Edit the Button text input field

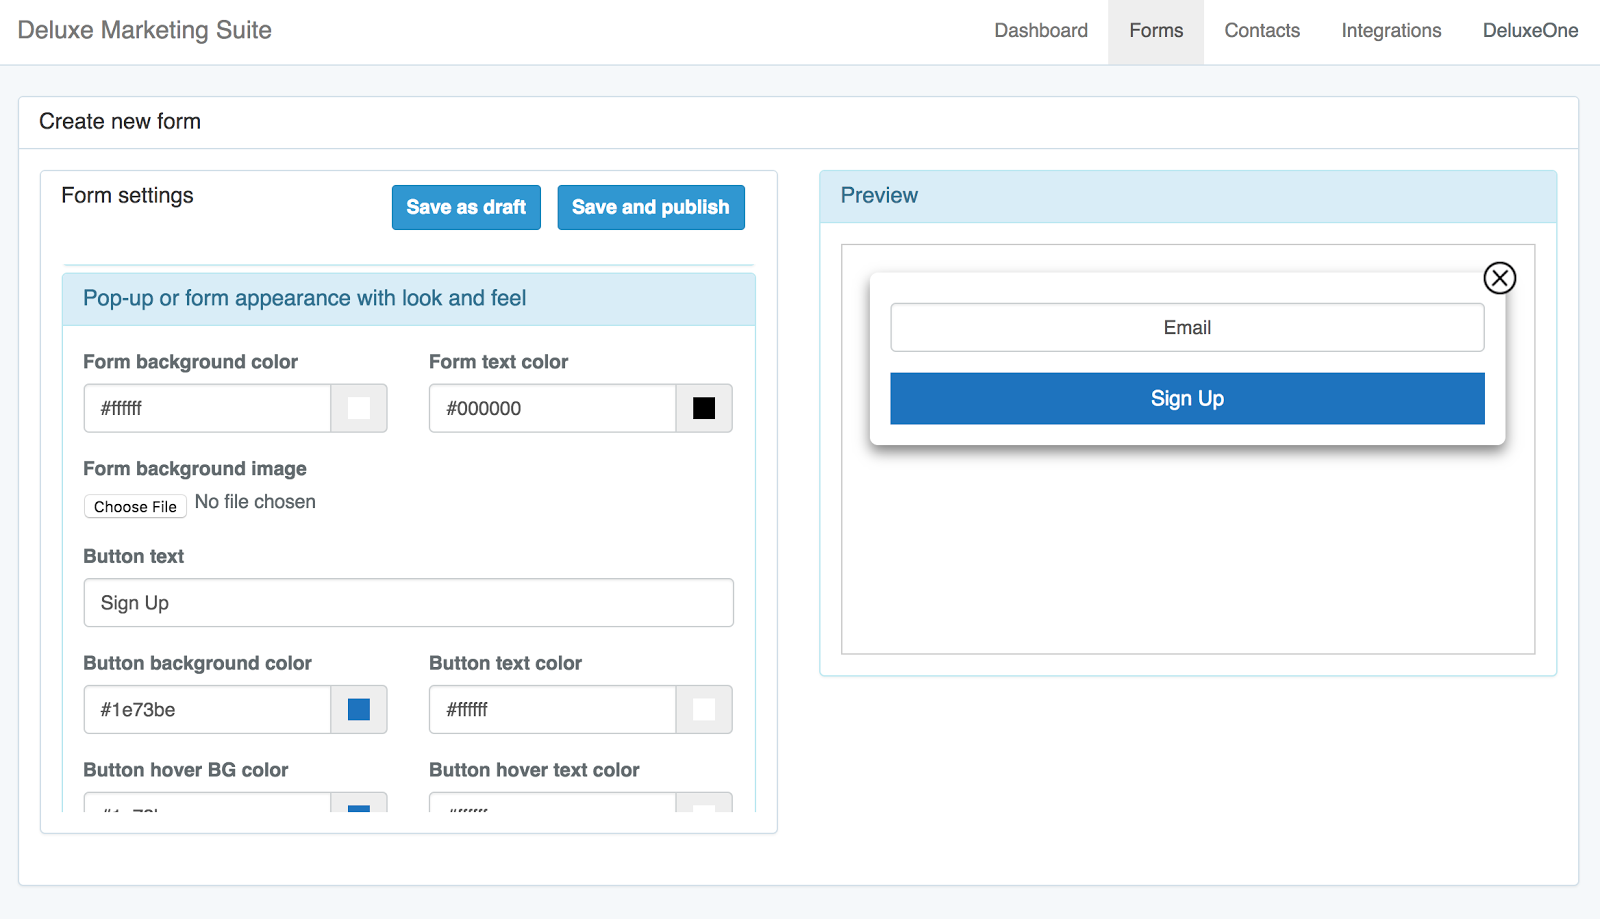coord(408,603)
